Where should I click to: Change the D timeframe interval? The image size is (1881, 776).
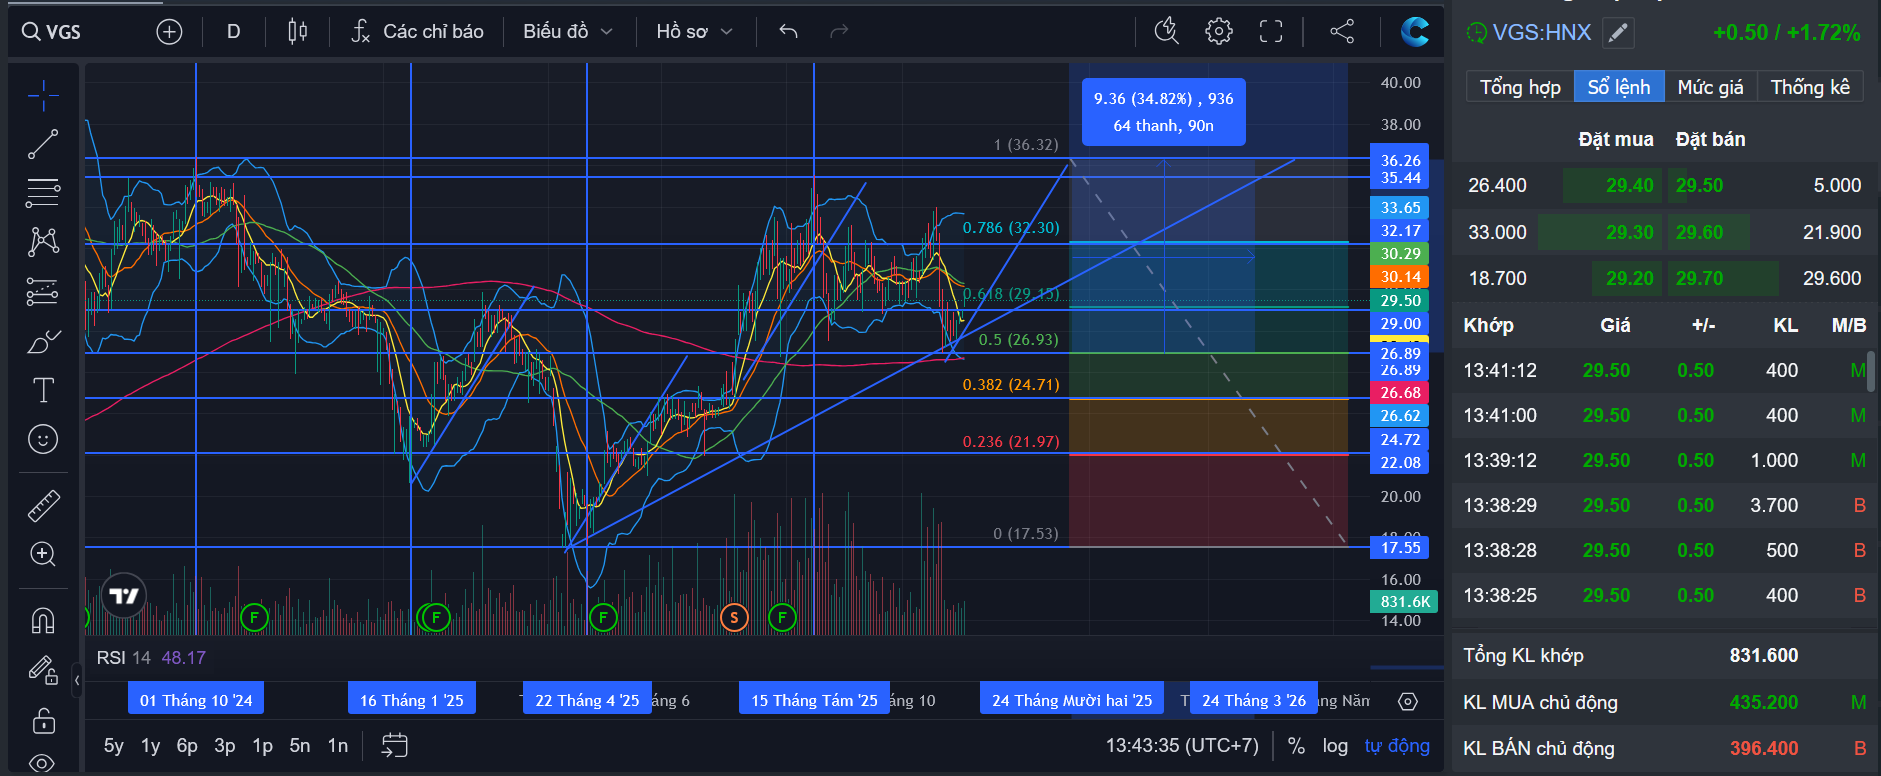234,32
